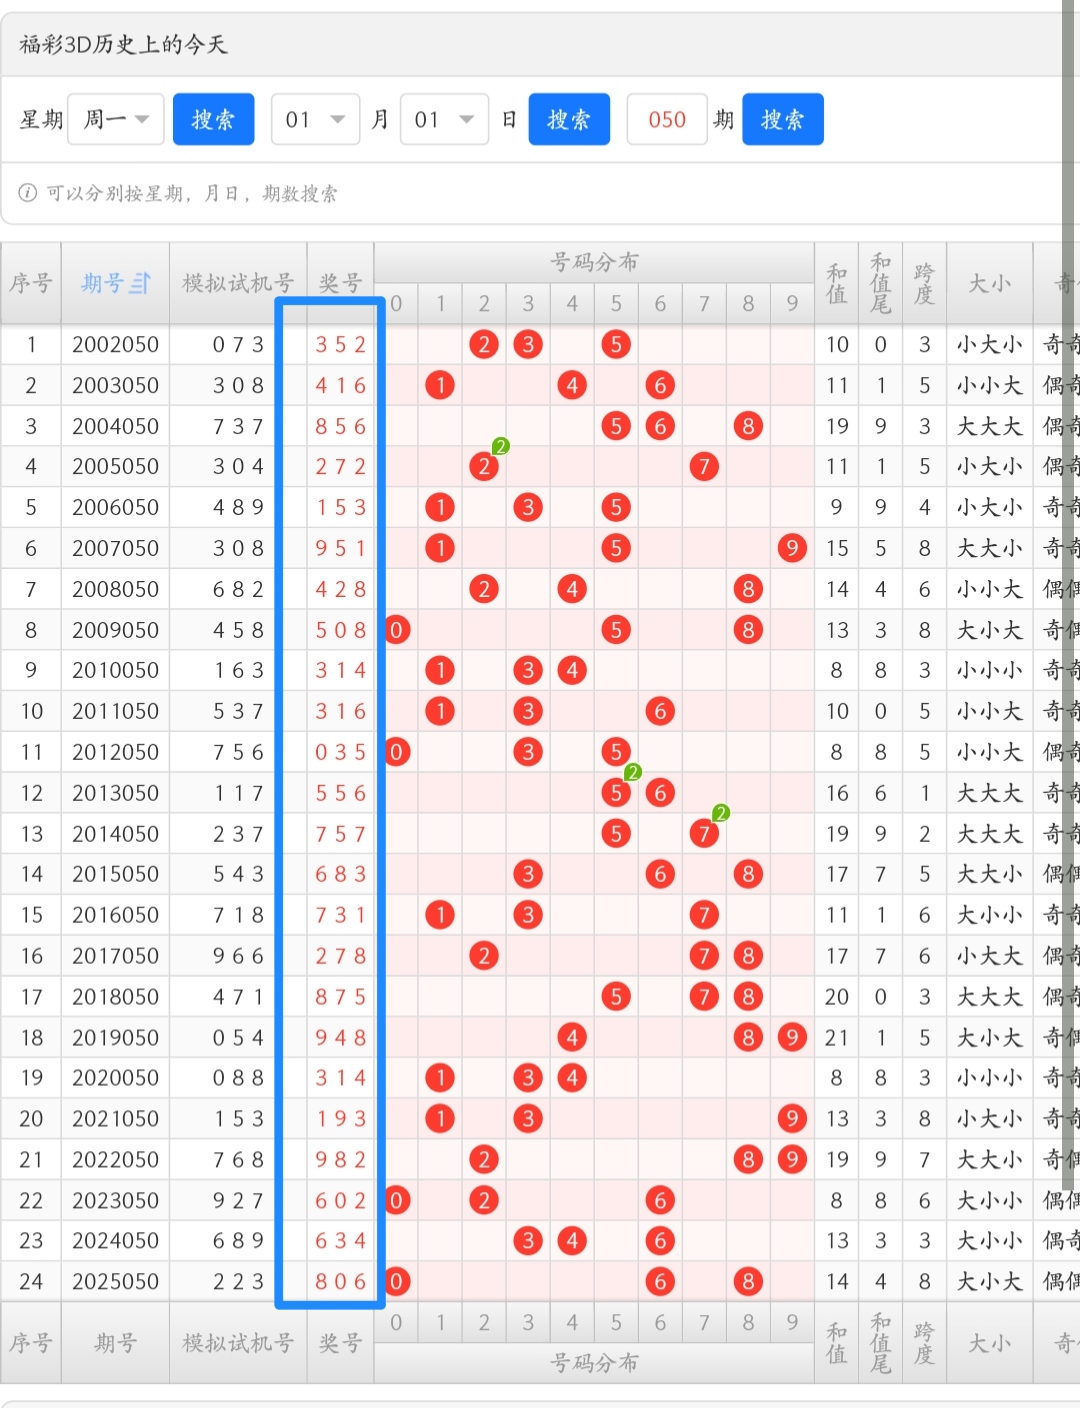Select period number 2003050

click(x=115, y=385)
